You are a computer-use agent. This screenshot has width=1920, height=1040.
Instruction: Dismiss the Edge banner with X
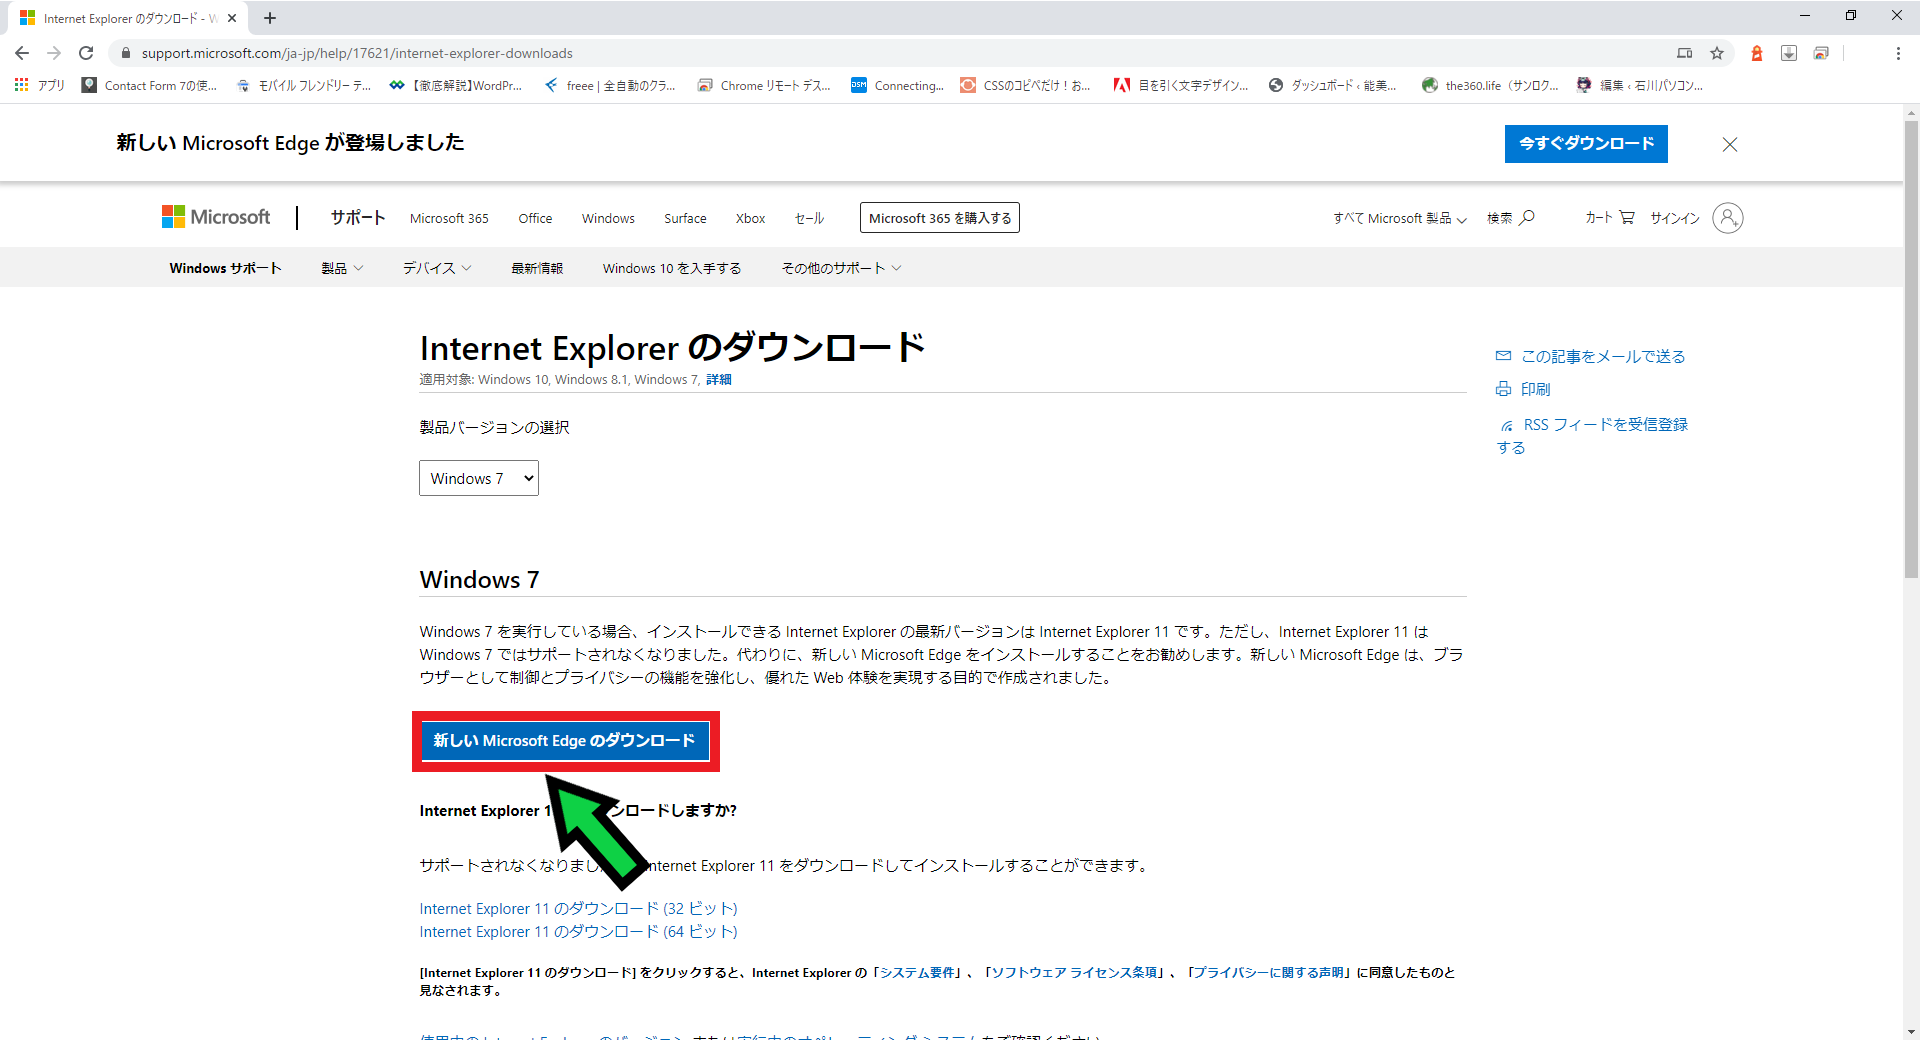click(x=1730, y=145)
